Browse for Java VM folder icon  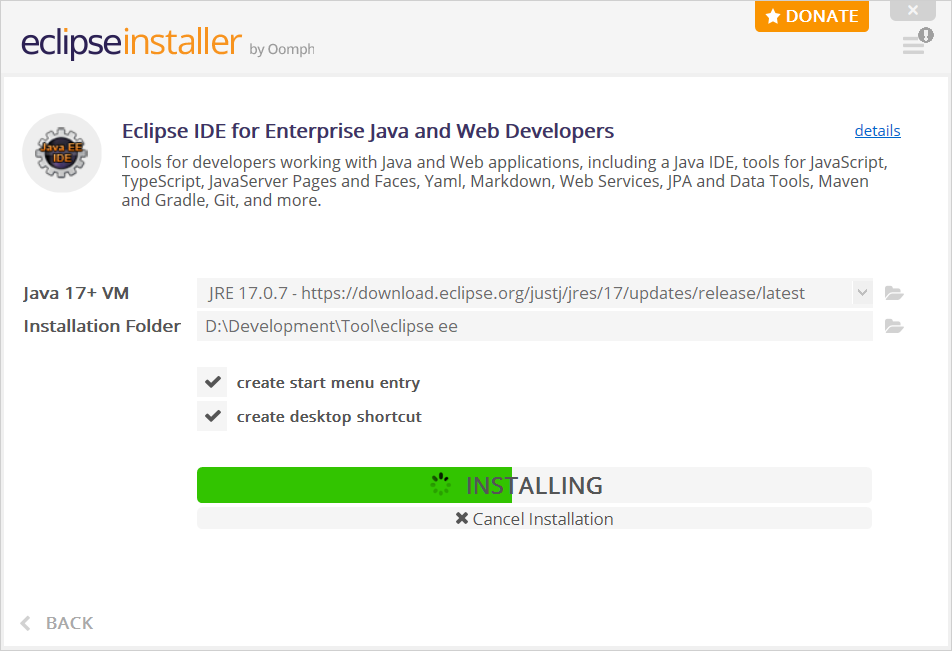pos(894,293)
